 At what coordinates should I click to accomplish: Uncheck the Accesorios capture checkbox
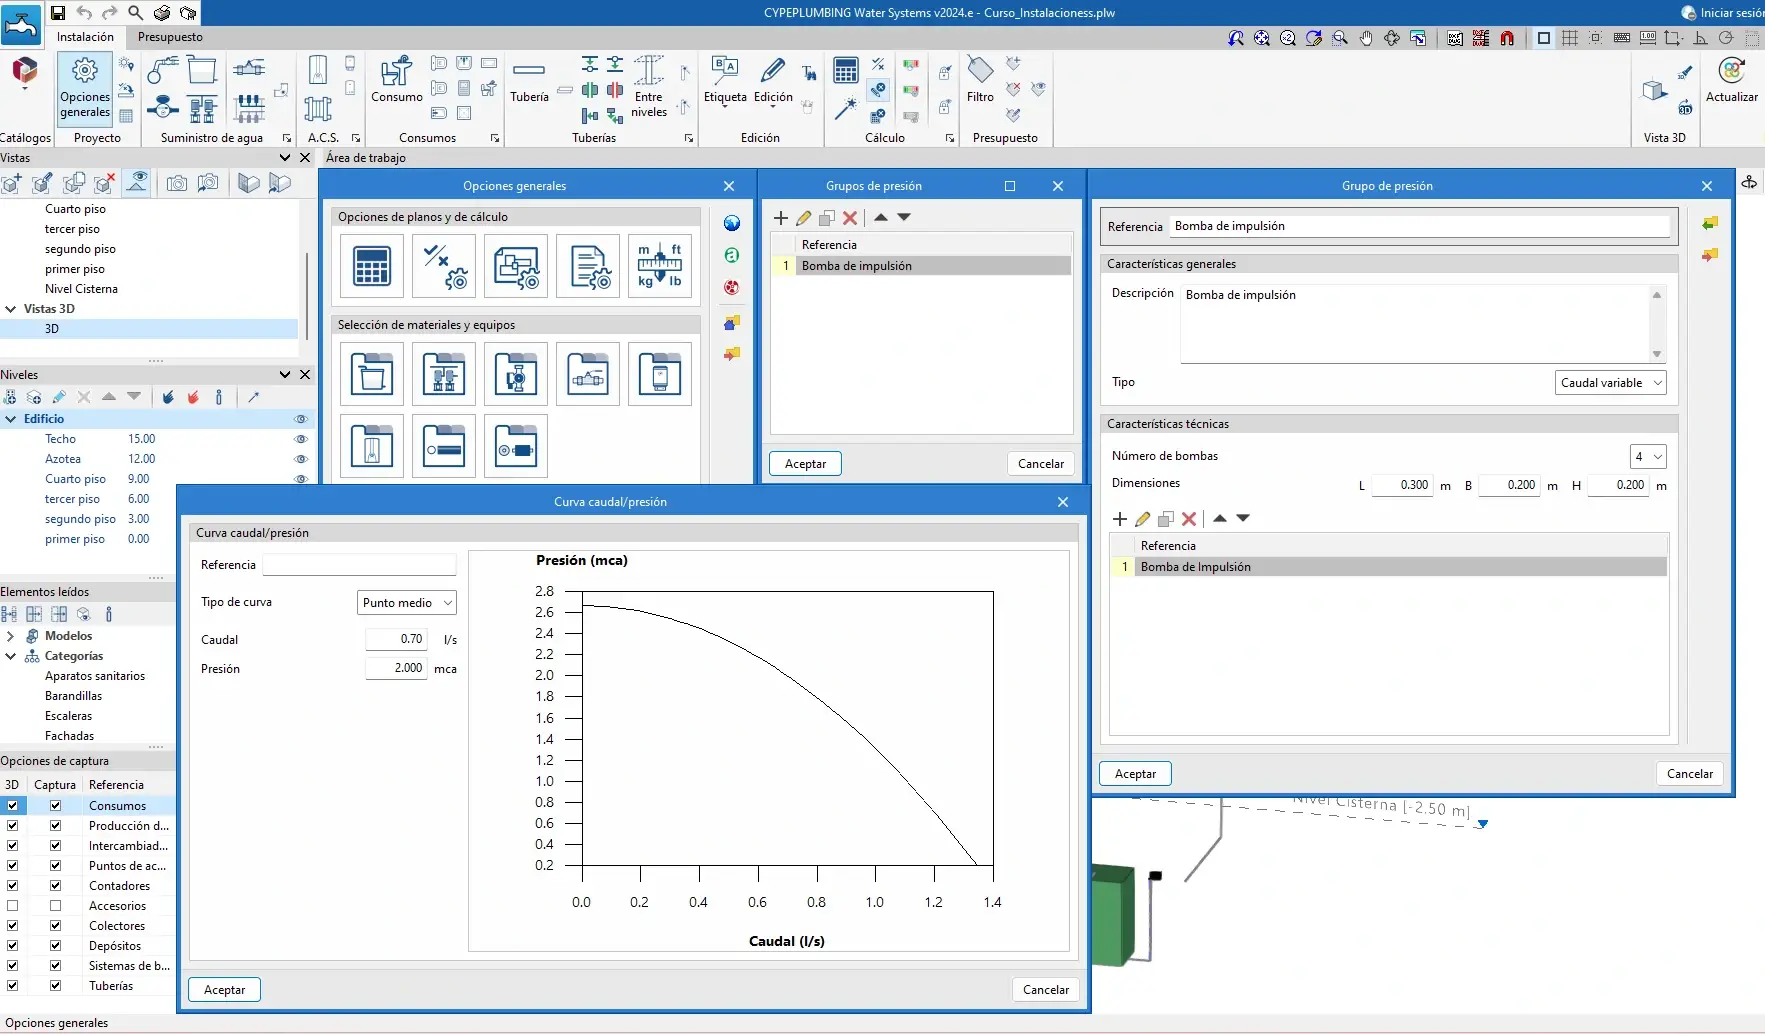coord(55,905)
